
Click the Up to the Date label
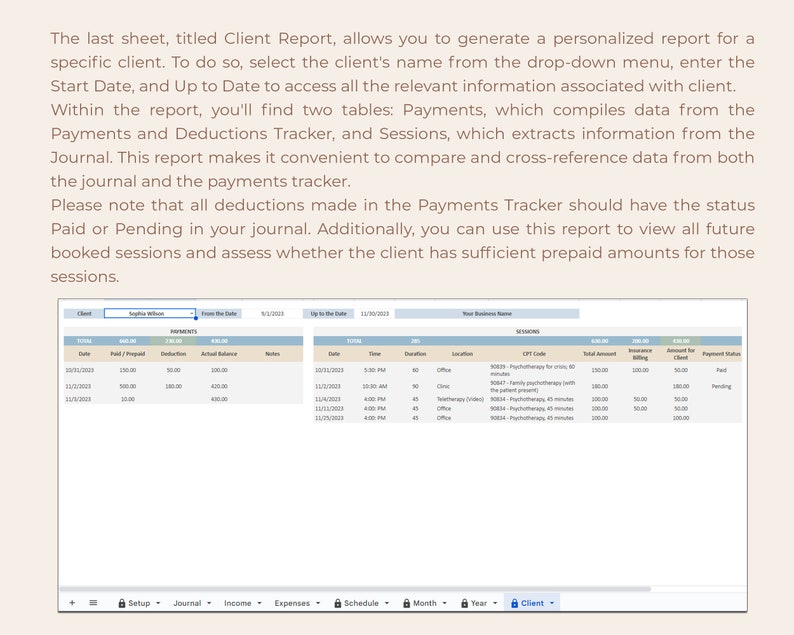[329, 314]
